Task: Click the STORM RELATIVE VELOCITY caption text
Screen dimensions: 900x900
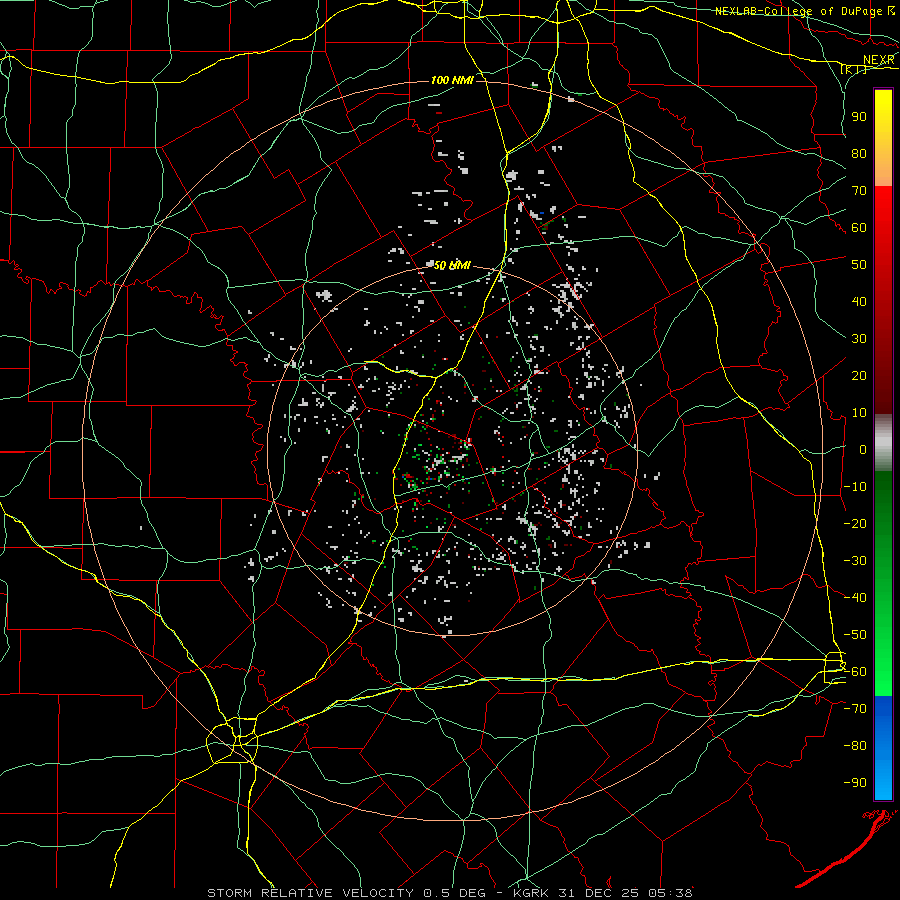Action: pyautogui.click(x=310, y=893)
